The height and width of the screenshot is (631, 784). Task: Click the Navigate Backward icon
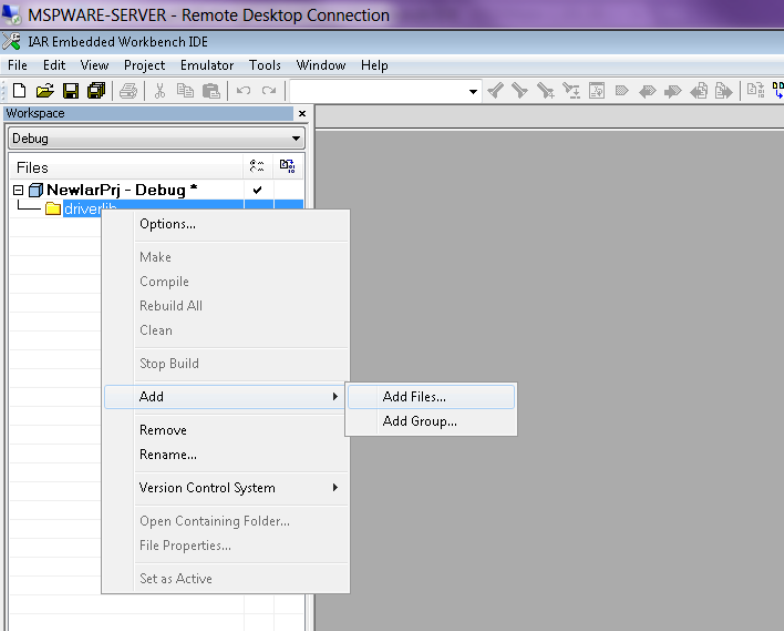pyautogui.click(x=698, y=91)
